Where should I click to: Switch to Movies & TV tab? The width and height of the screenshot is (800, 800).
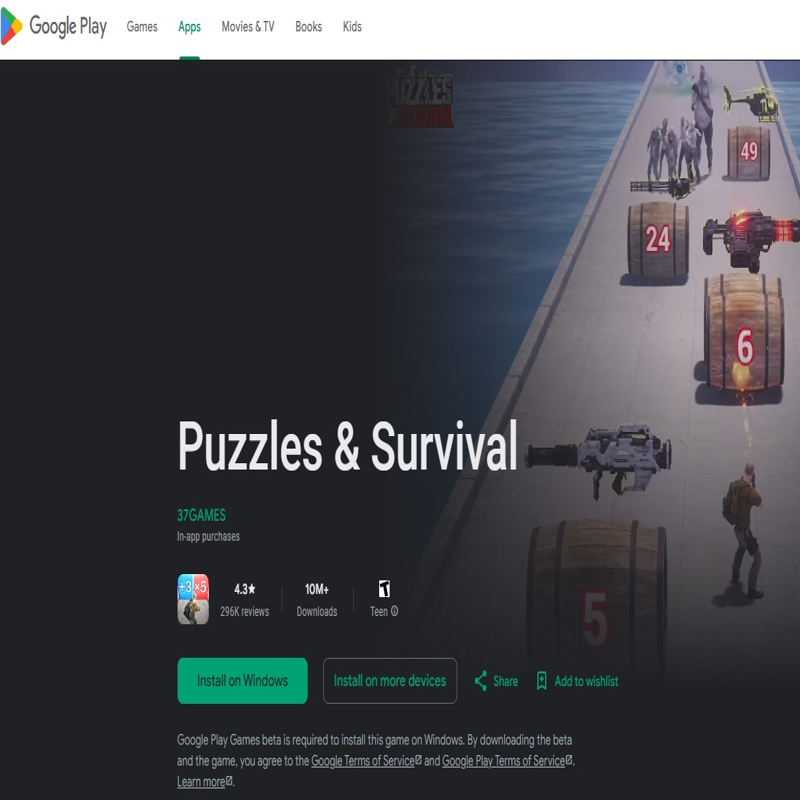pos(247,27)
